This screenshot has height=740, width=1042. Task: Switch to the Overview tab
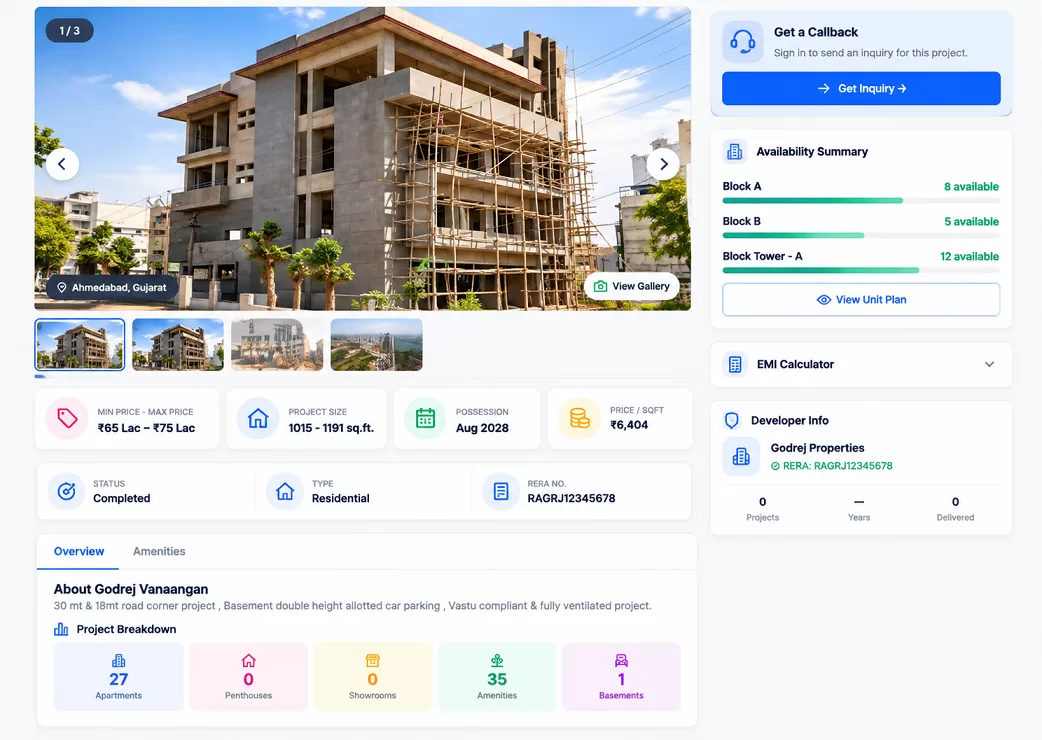click(78, 551)
